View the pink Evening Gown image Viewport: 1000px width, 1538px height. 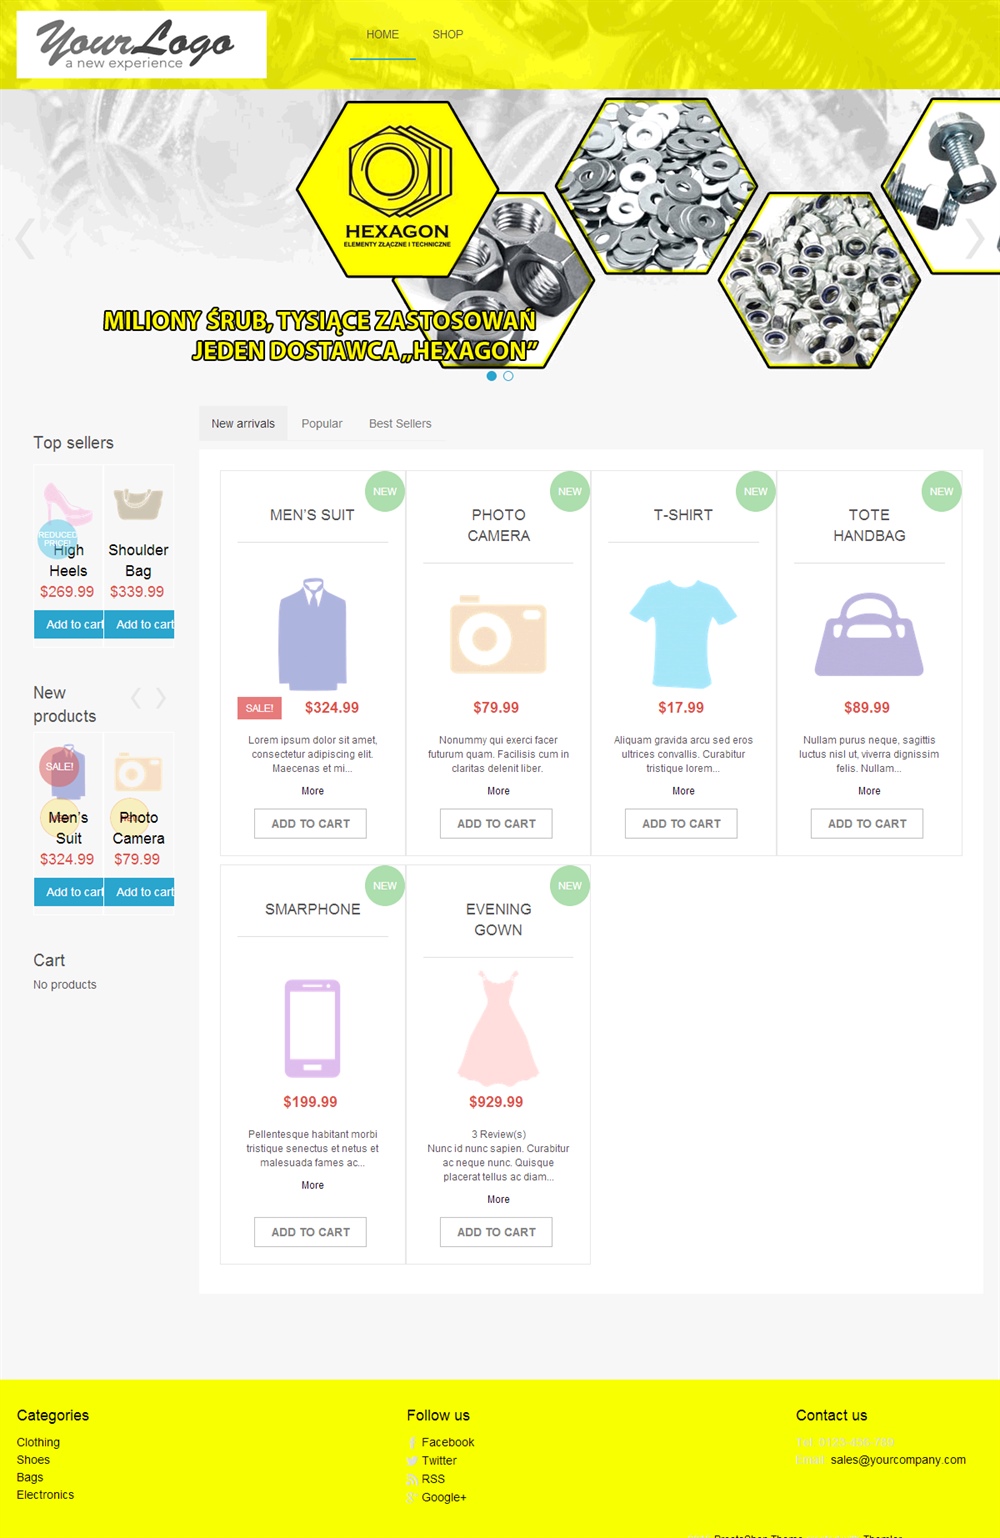click(498, 1028)
